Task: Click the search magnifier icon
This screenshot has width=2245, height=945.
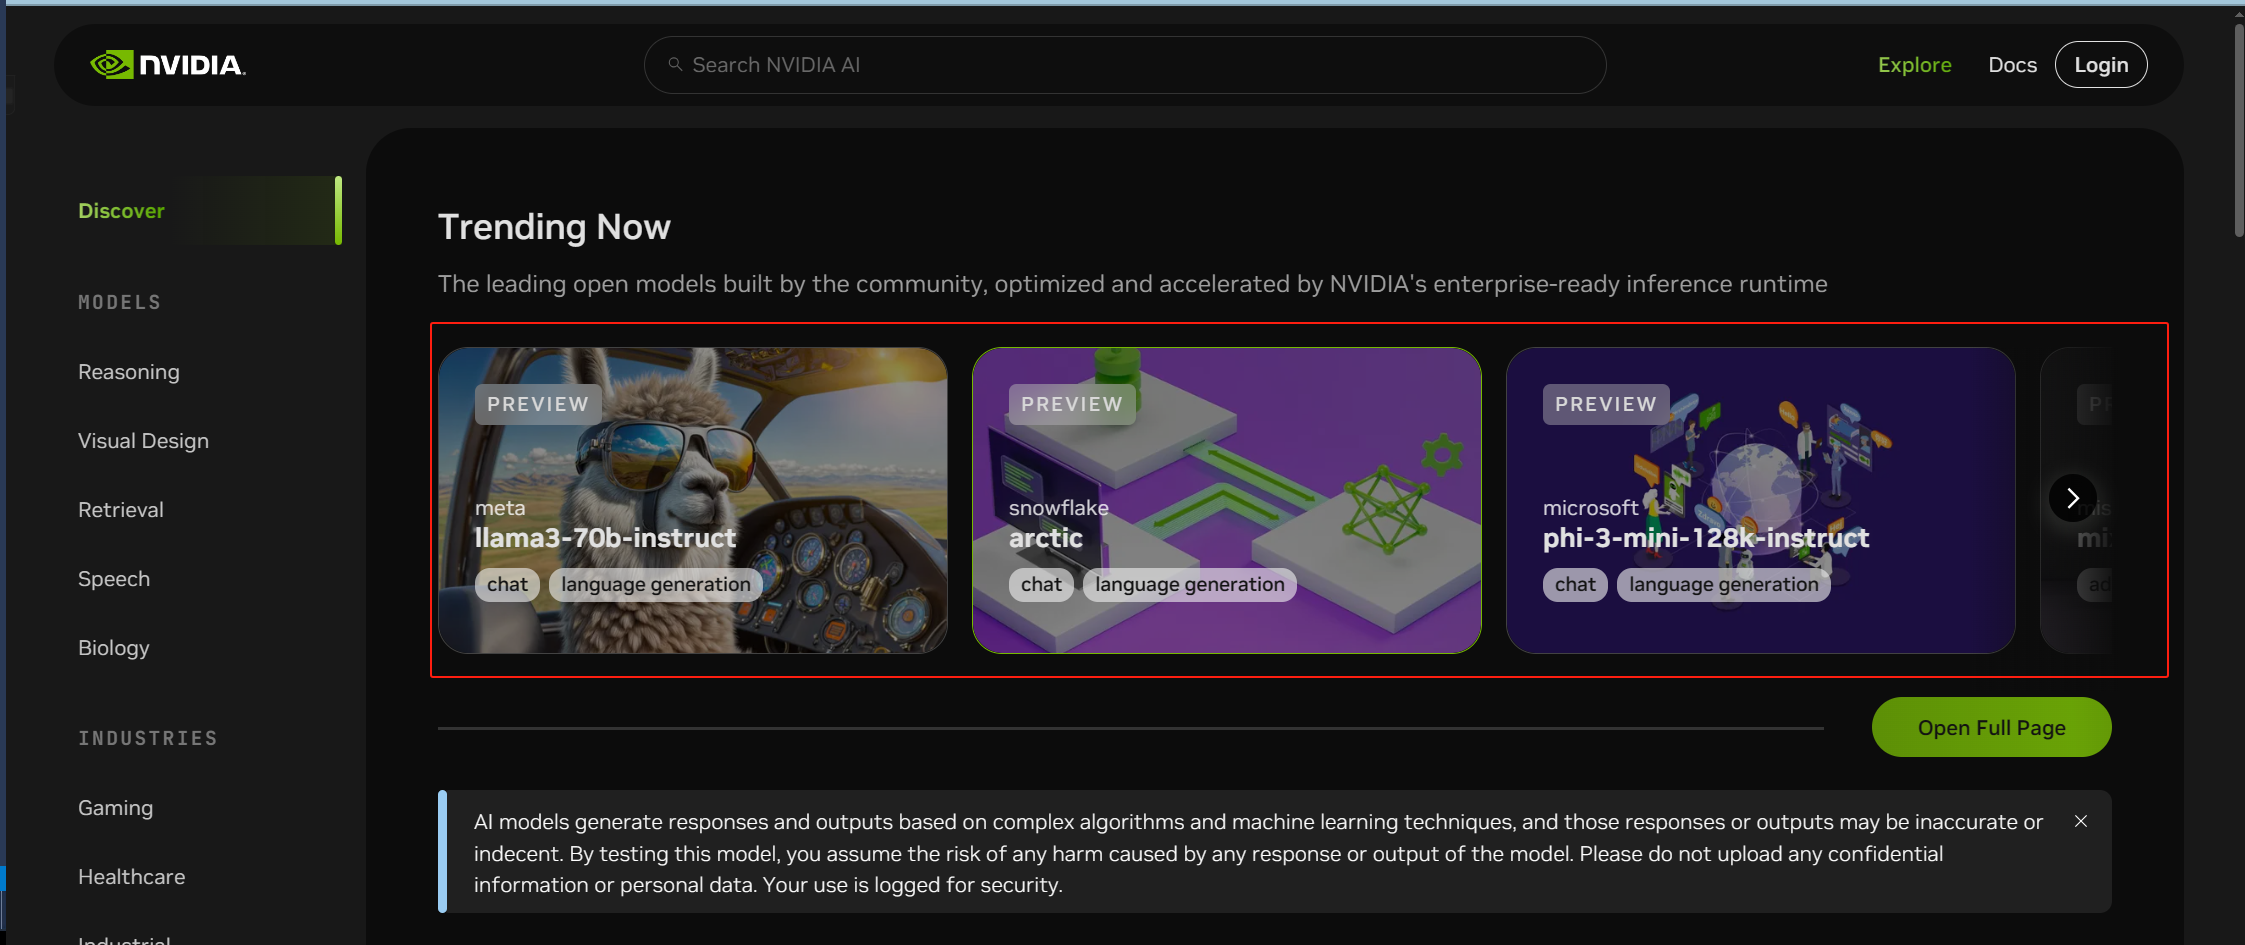Action: [676, 65]
